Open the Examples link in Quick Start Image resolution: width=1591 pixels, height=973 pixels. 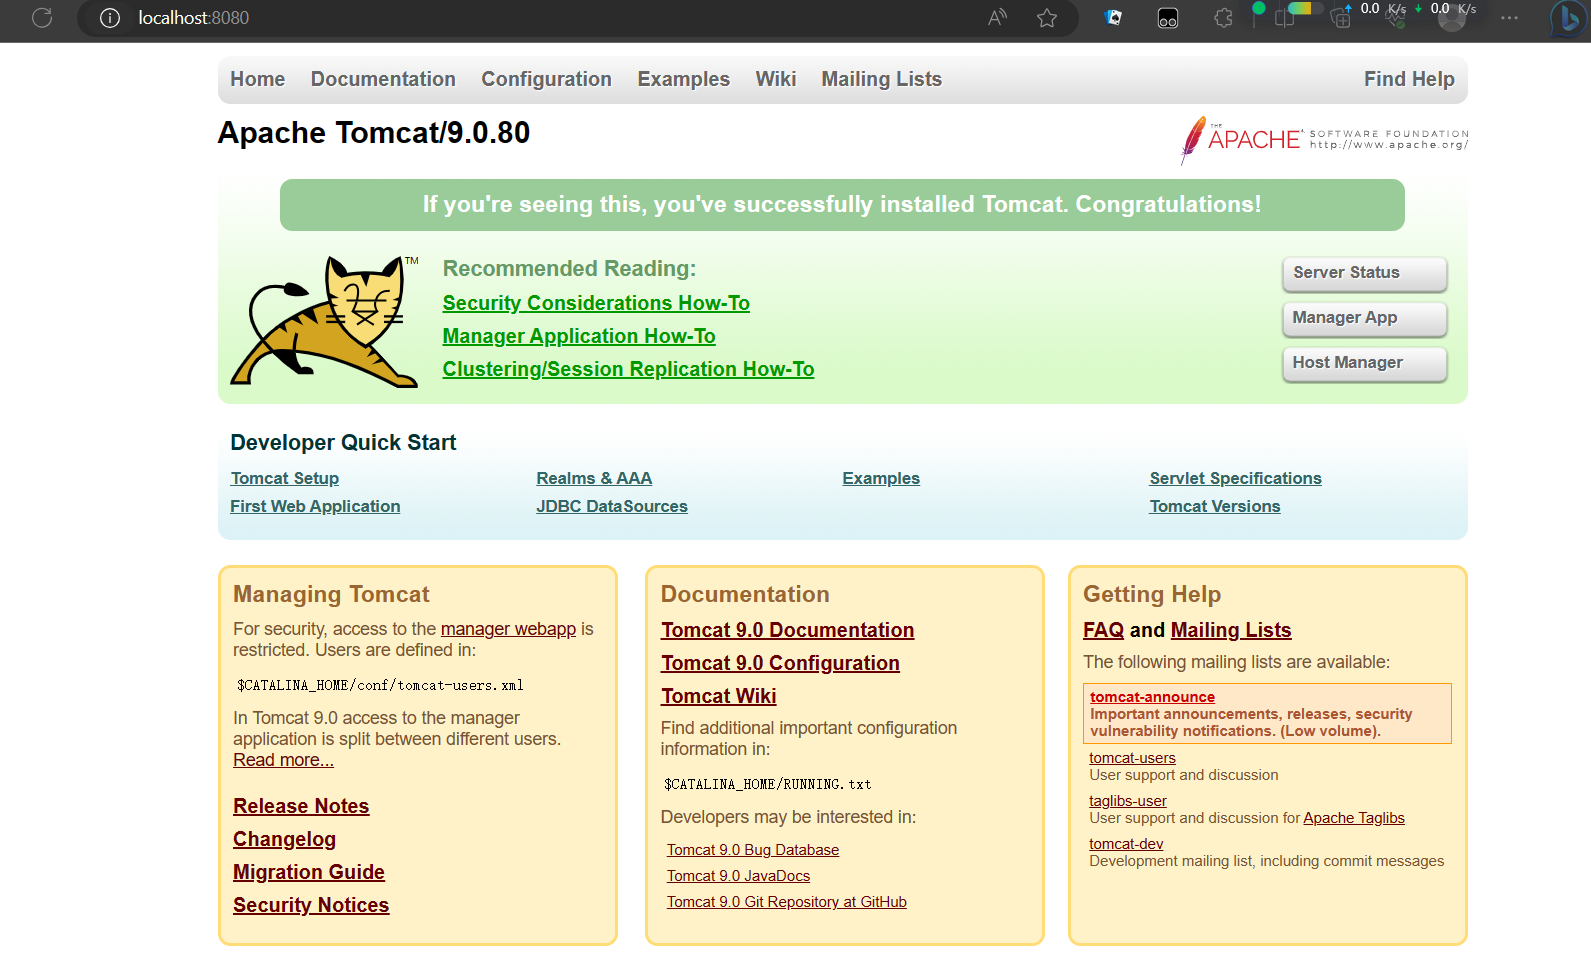[881, 478]
